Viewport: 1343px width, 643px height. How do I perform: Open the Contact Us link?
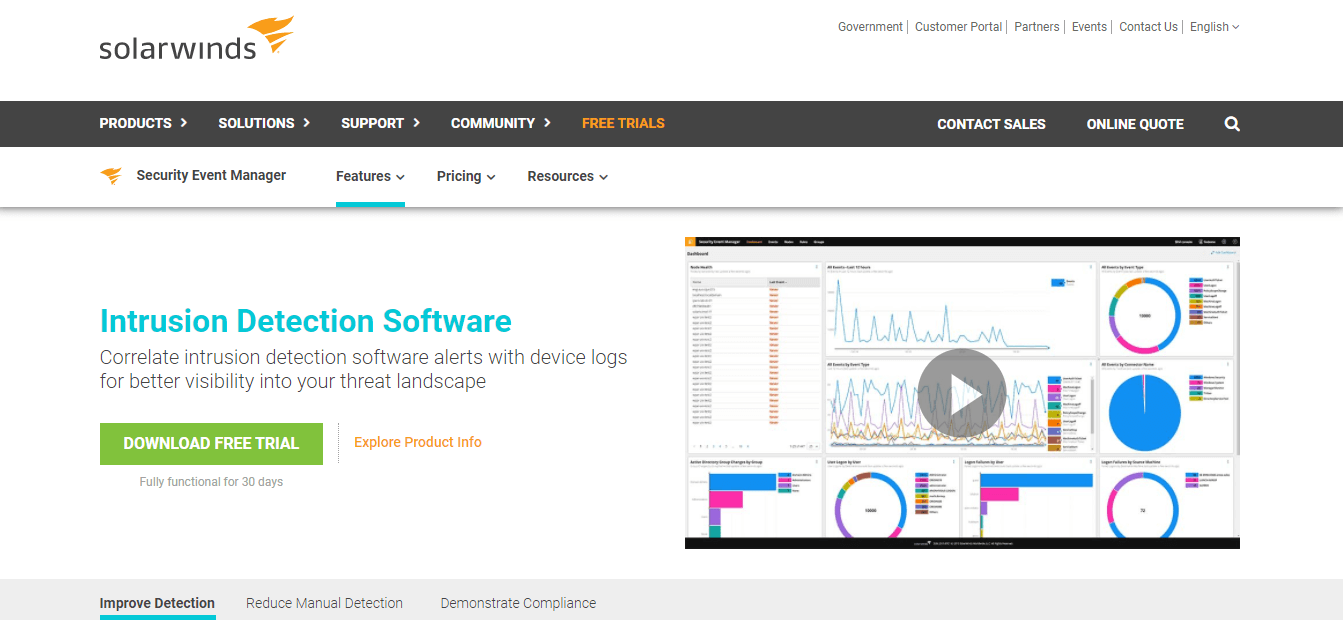[x=1148, y=27]
